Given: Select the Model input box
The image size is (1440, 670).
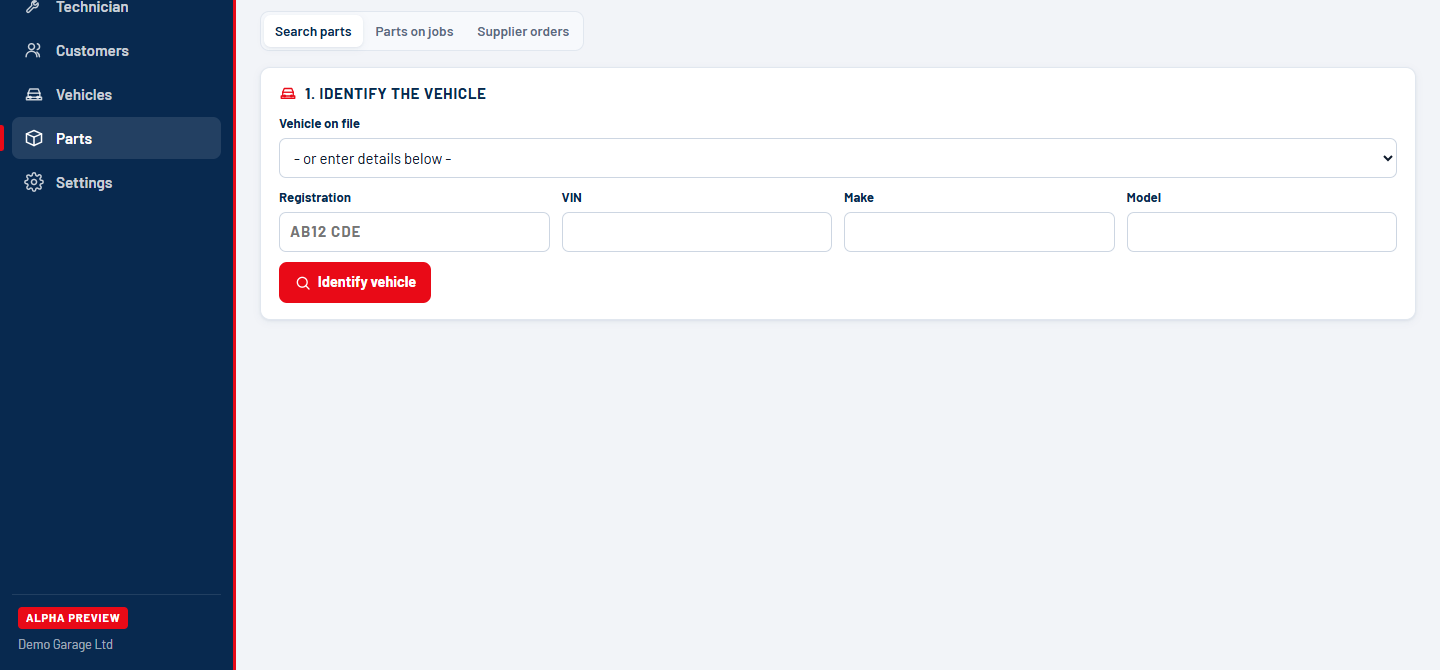Looking at the screenshot, I should [x=1262, y=232].
